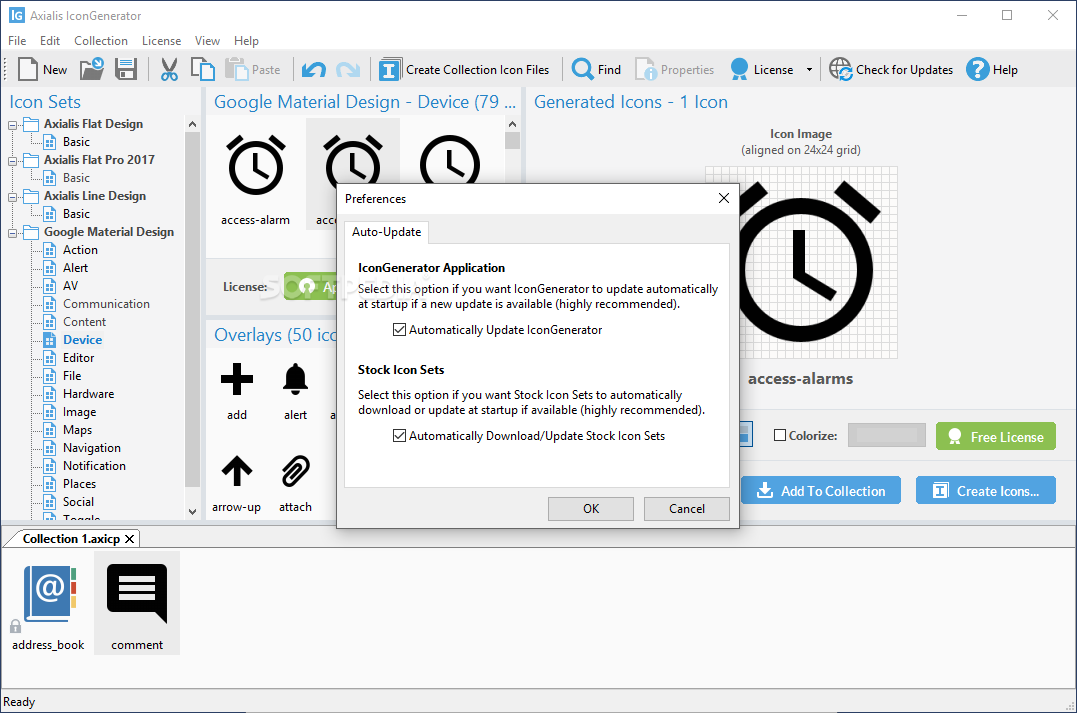Select the Alert icon set
Image resolution: width=1077 pixels, height=713 pixels.
(x=76, y=268)
